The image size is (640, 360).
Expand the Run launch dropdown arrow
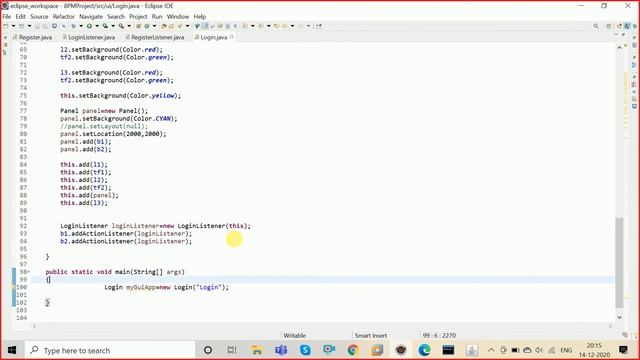pyautogui.click(x=97, y=26)
